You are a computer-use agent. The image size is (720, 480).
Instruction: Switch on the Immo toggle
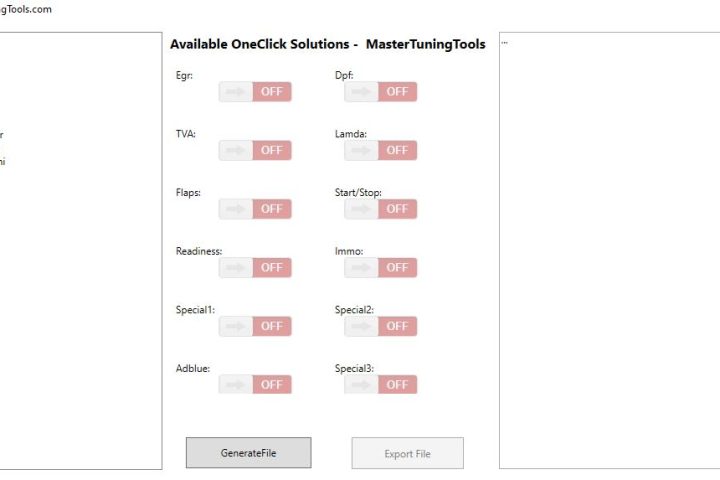381,267
